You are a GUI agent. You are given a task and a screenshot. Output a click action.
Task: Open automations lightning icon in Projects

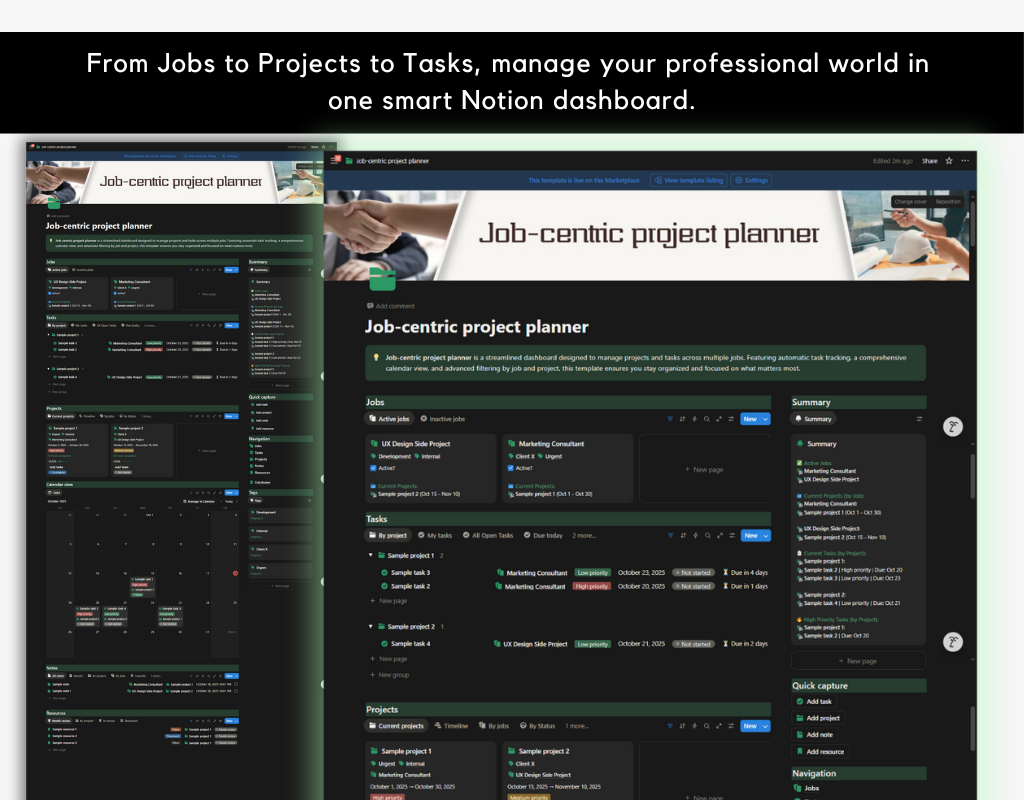click(694, 726)
